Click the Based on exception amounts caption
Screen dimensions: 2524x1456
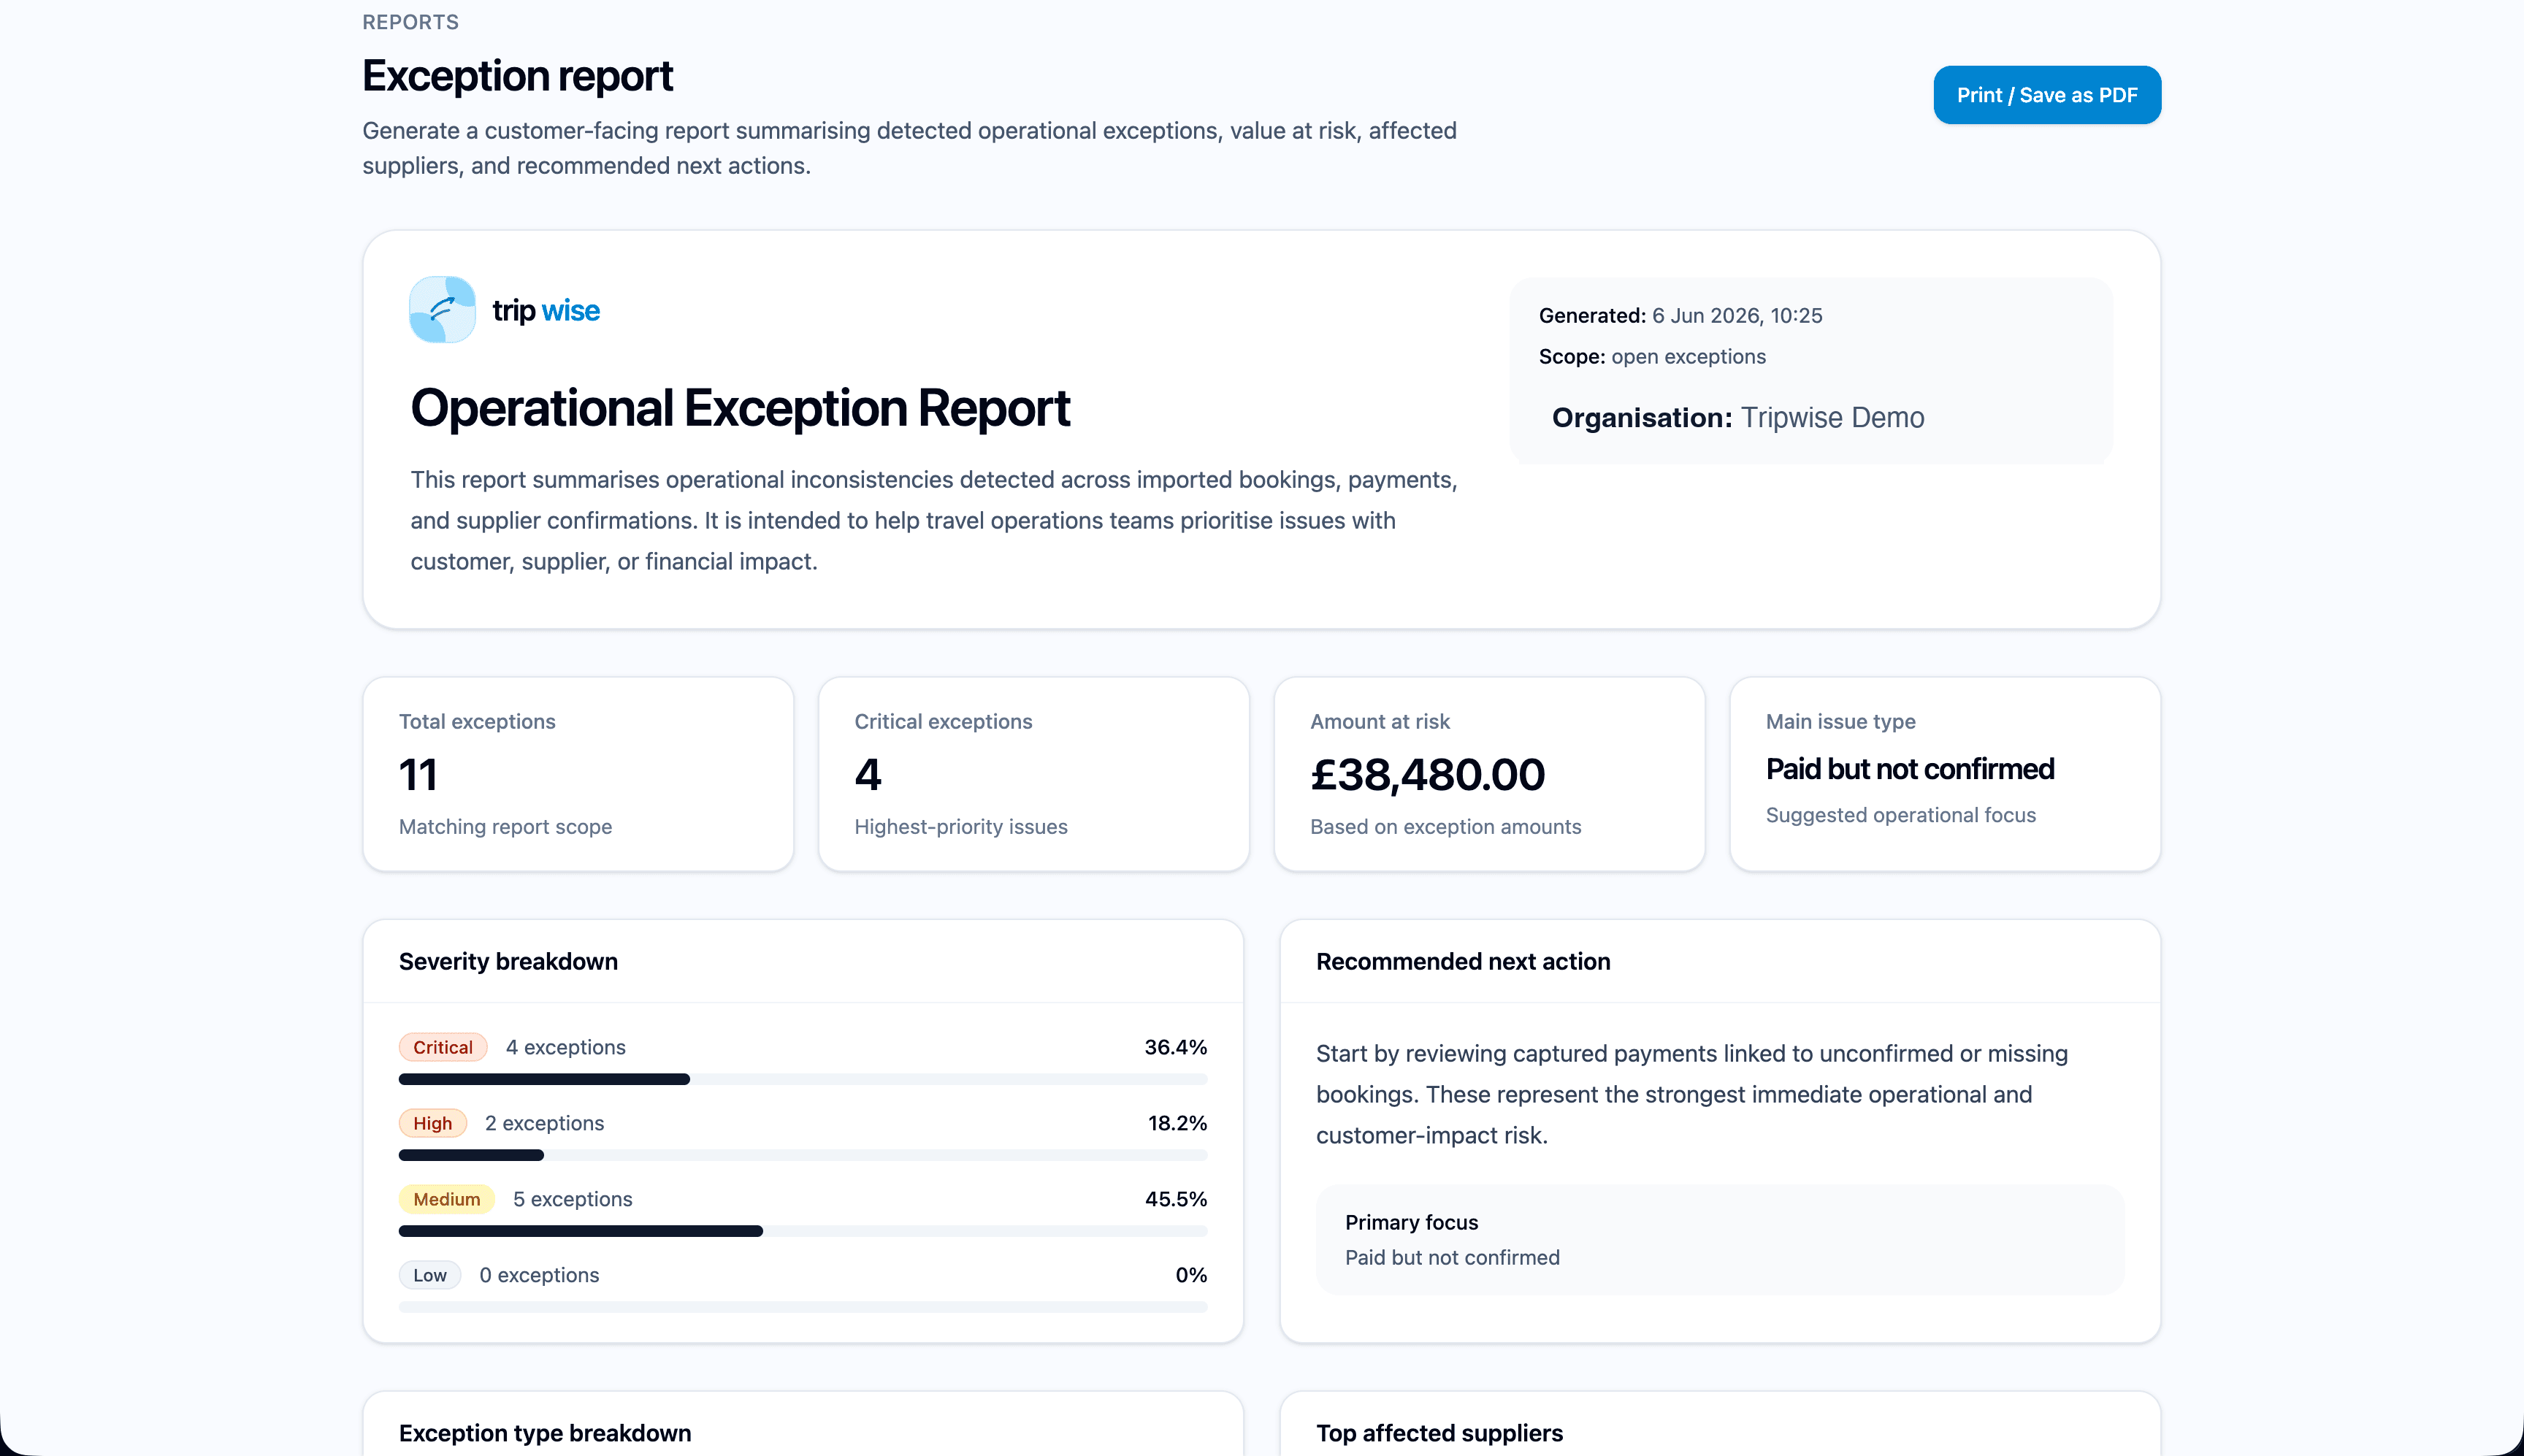tap(1446, 827)
